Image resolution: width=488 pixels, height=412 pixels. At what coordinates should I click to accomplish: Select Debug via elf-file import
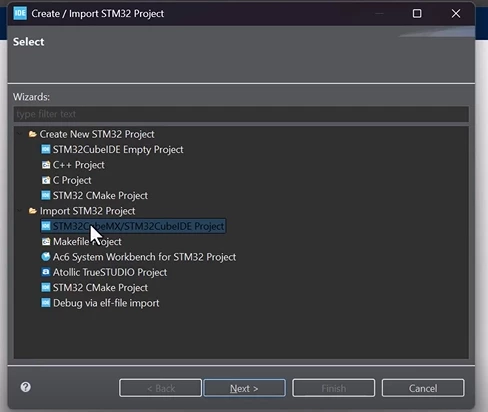tap(106, 303)
